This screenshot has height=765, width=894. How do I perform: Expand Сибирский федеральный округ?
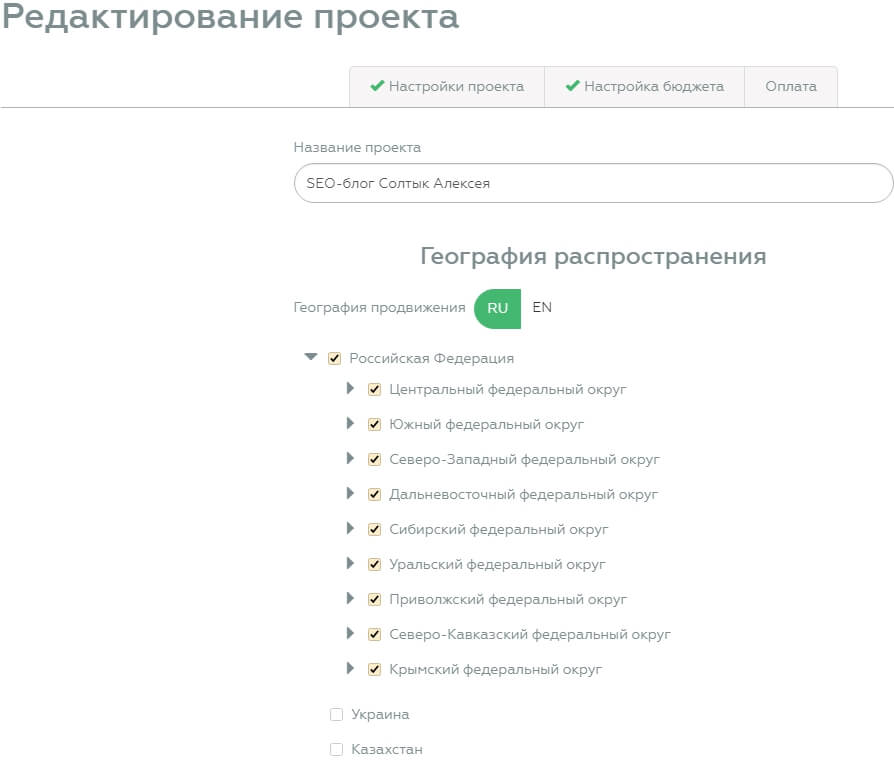pos(350,528)
